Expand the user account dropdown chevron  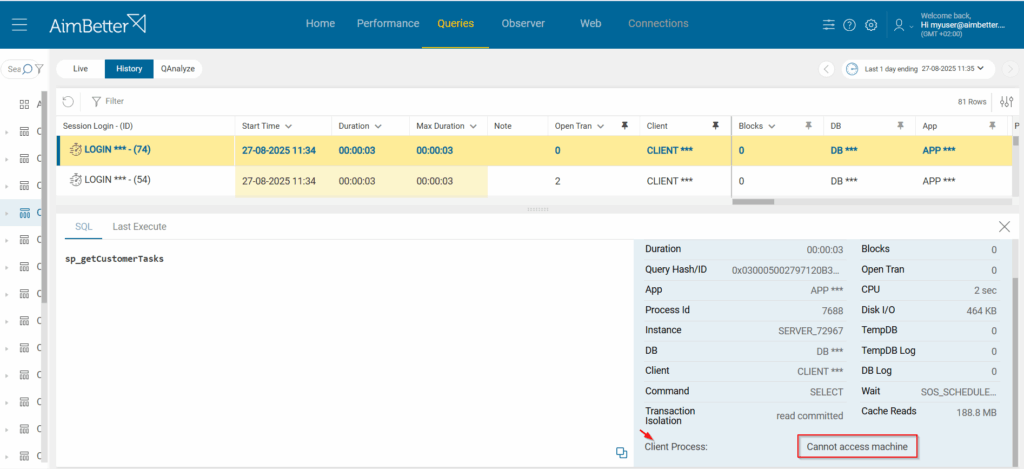(911, 26)
